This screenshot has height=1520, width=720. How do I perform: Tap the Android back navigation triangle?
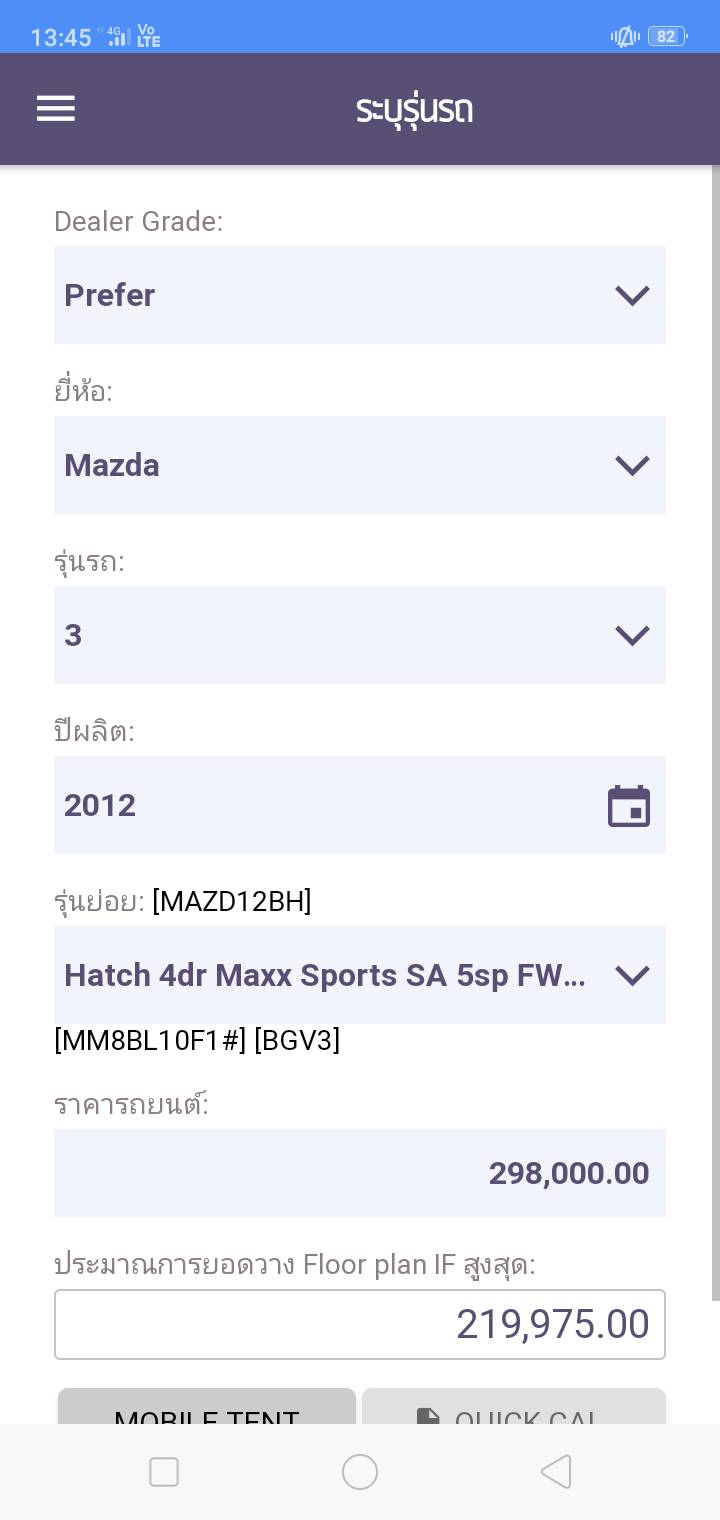tap(556, 1472)
